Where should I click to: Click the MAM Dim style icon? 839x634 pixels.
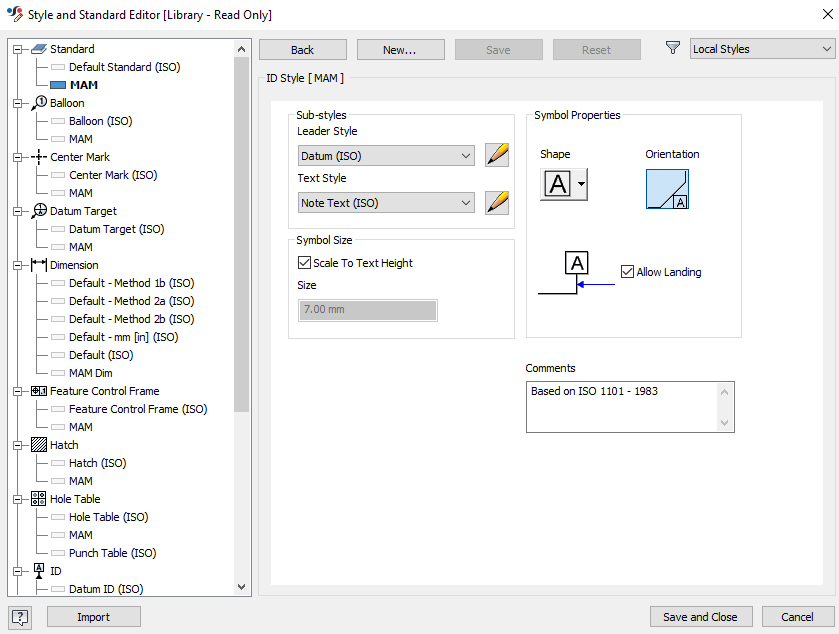(x=58, y=373)
